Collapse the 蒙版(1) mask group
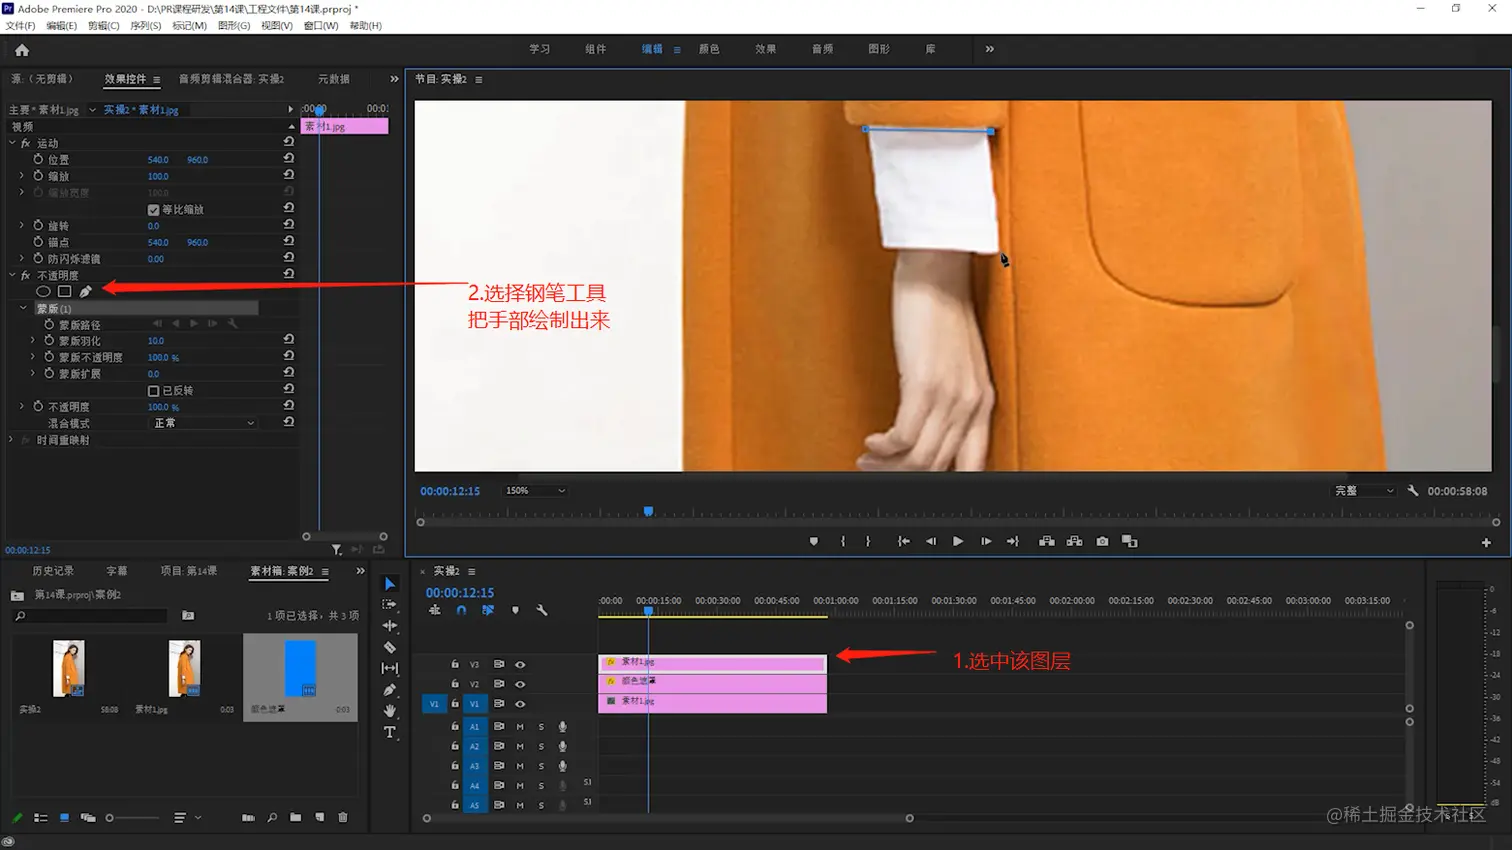This screenshot has width=1512, height=850. [24, 309]
